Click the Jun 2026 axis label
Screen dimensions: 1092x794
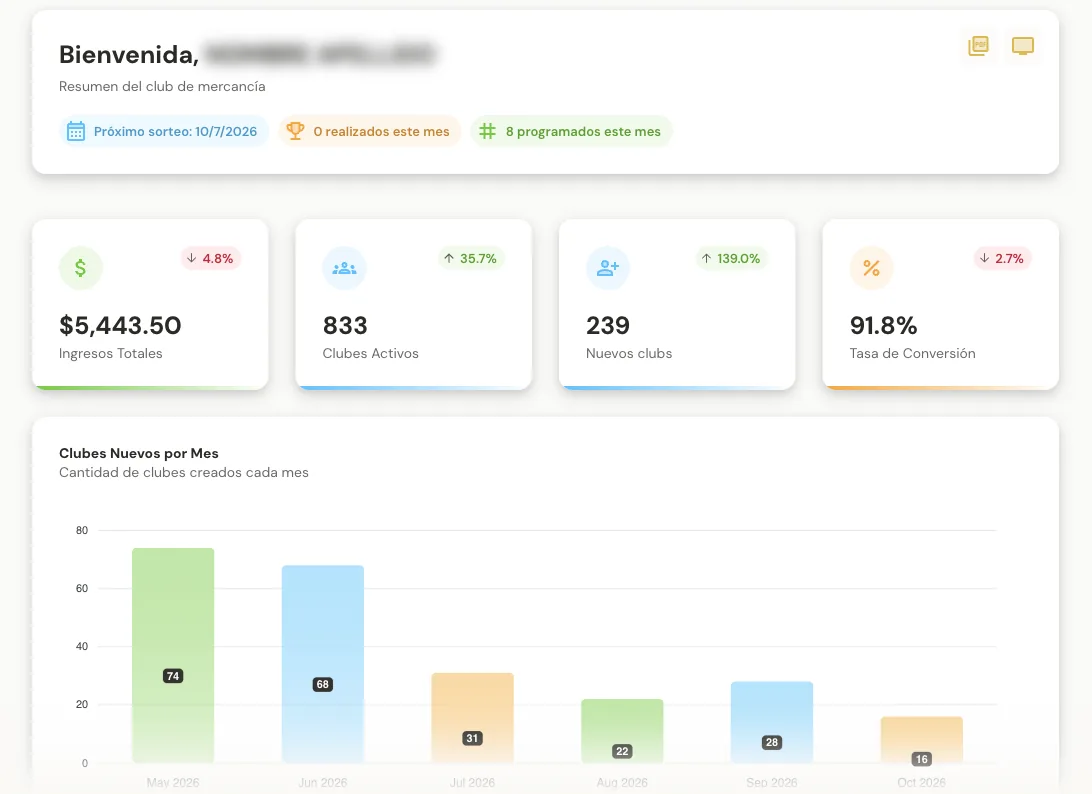click(x=322, y=783)
